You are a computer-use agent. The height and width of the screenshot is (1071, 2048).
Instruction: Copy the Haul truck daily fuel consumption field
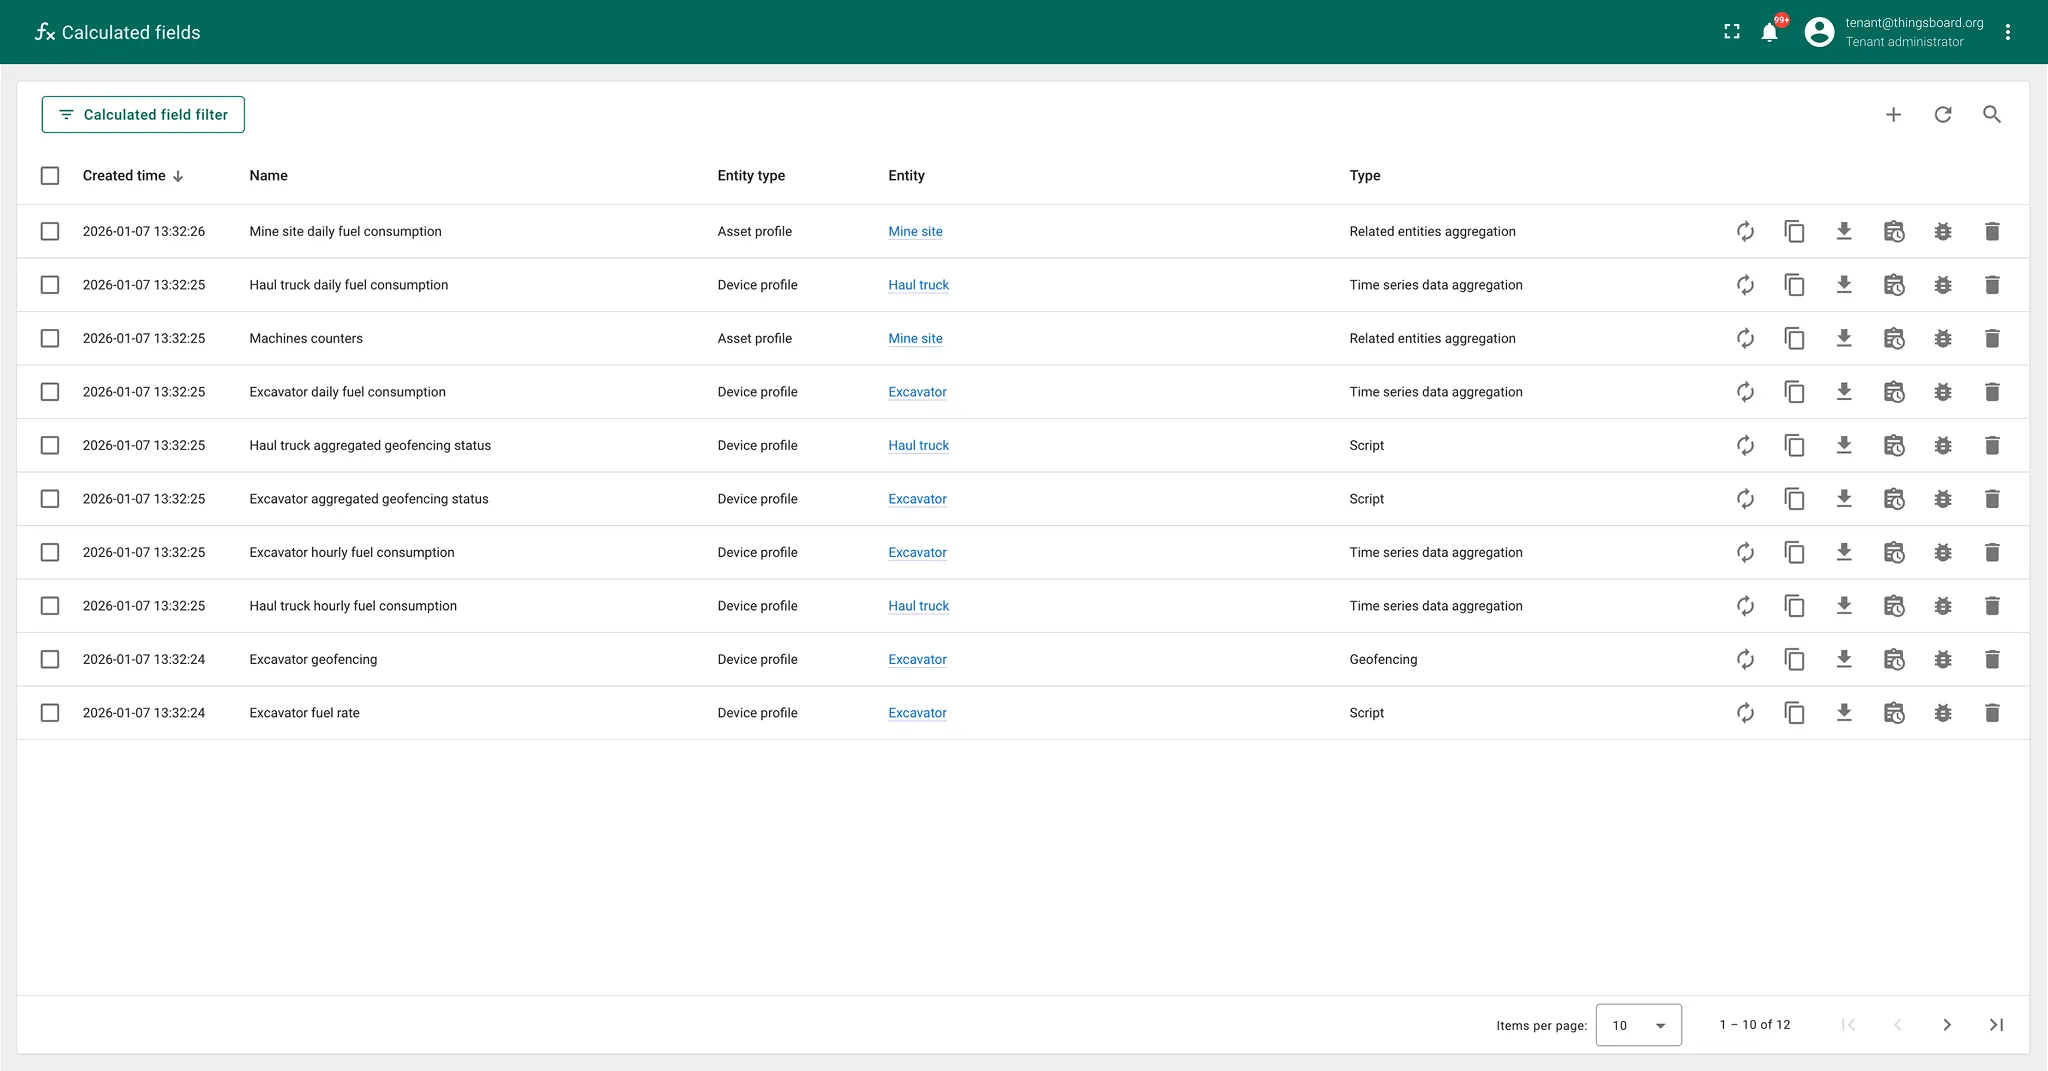coord(1794,285)
